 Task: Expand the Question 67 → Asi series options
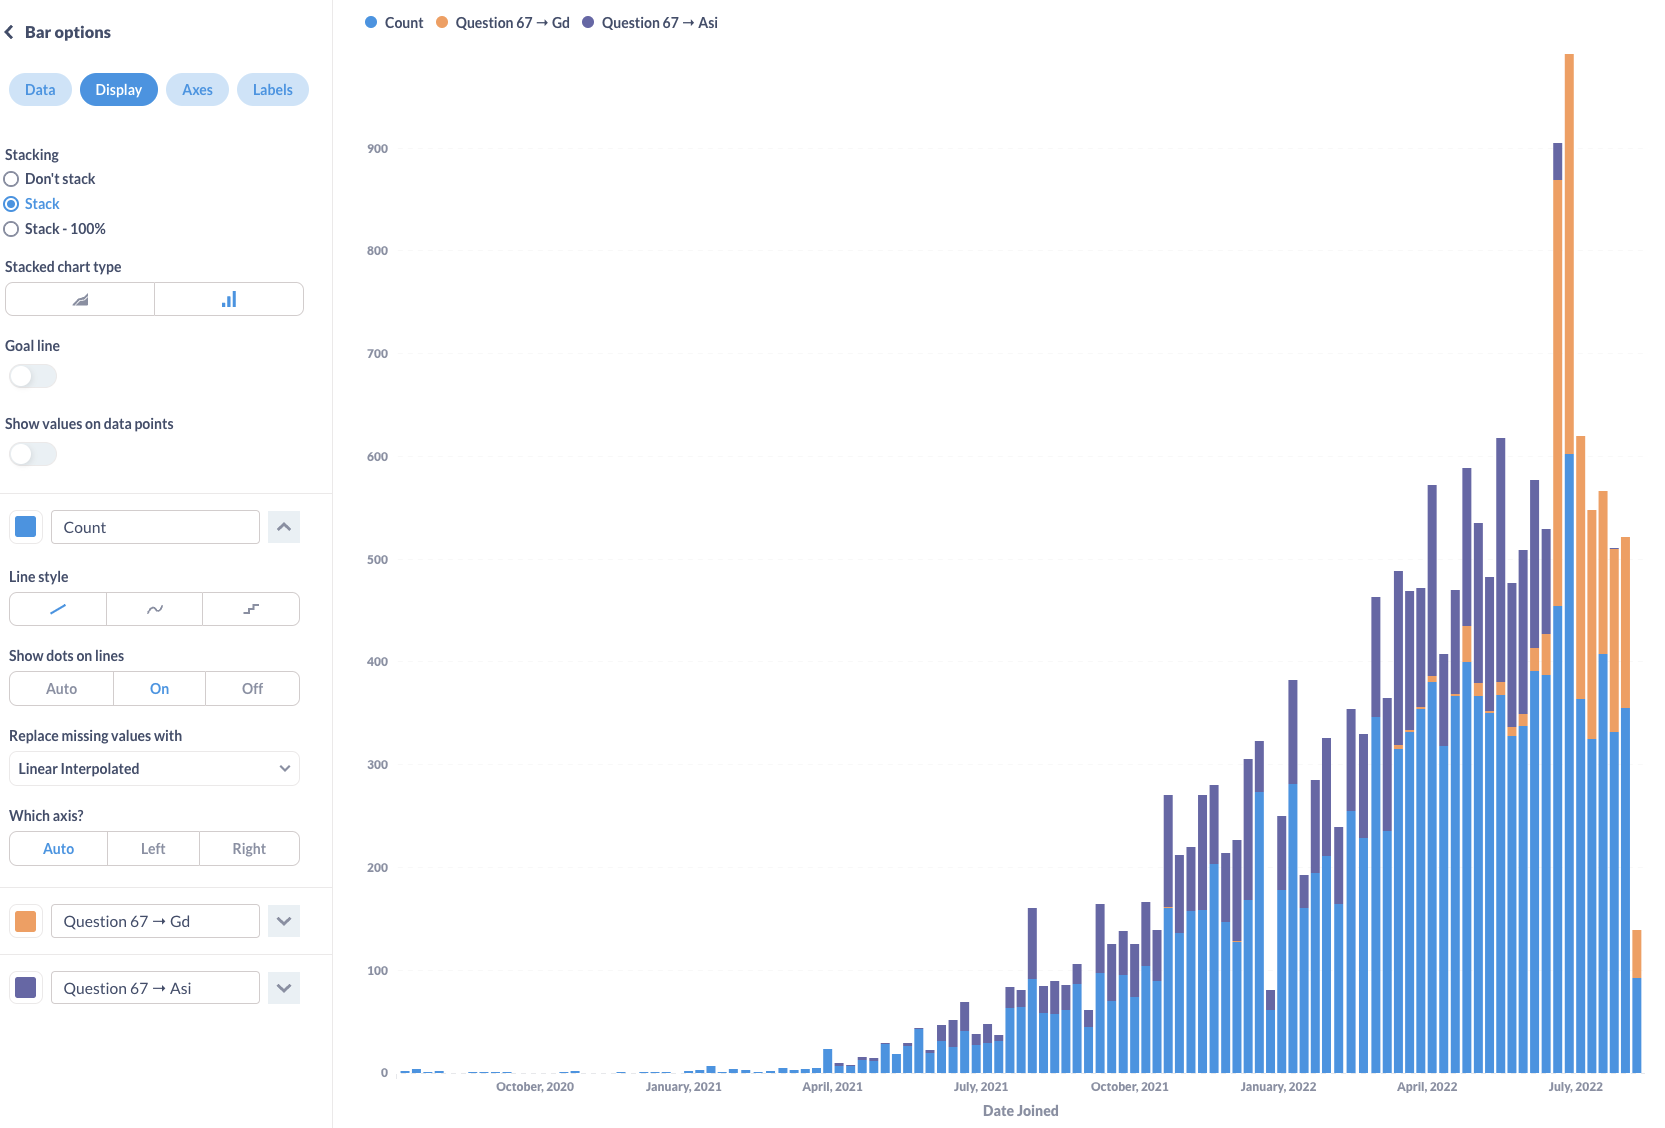[x=283, y=987]
